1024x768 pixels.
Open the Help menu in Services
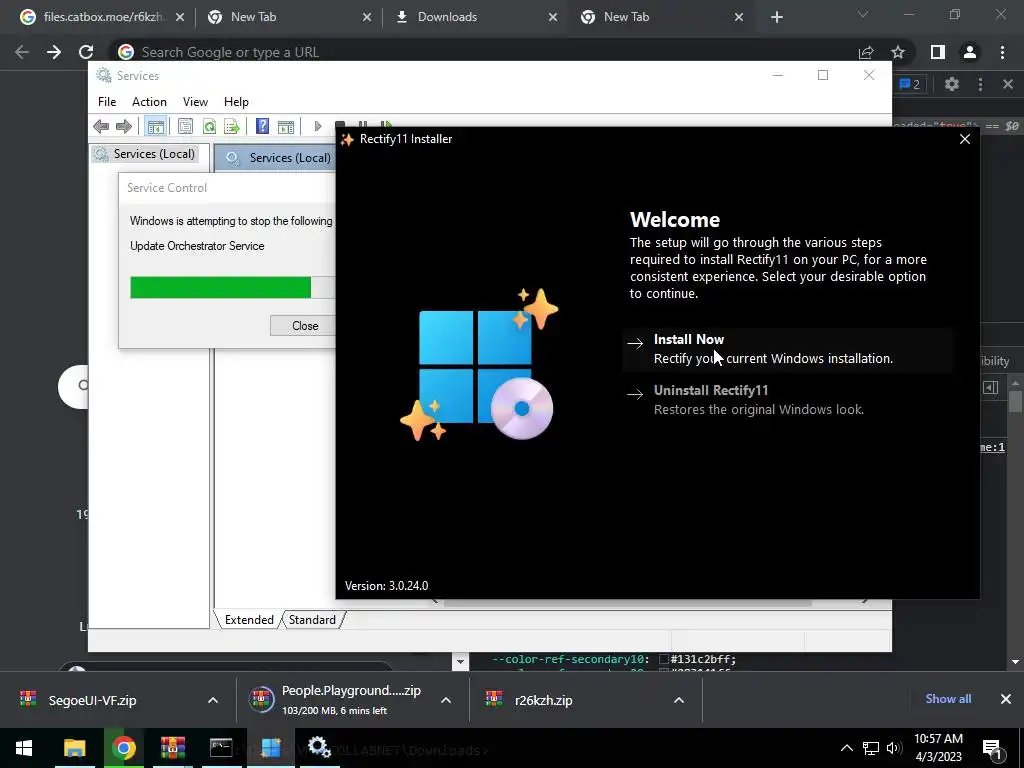pos(236,102)
